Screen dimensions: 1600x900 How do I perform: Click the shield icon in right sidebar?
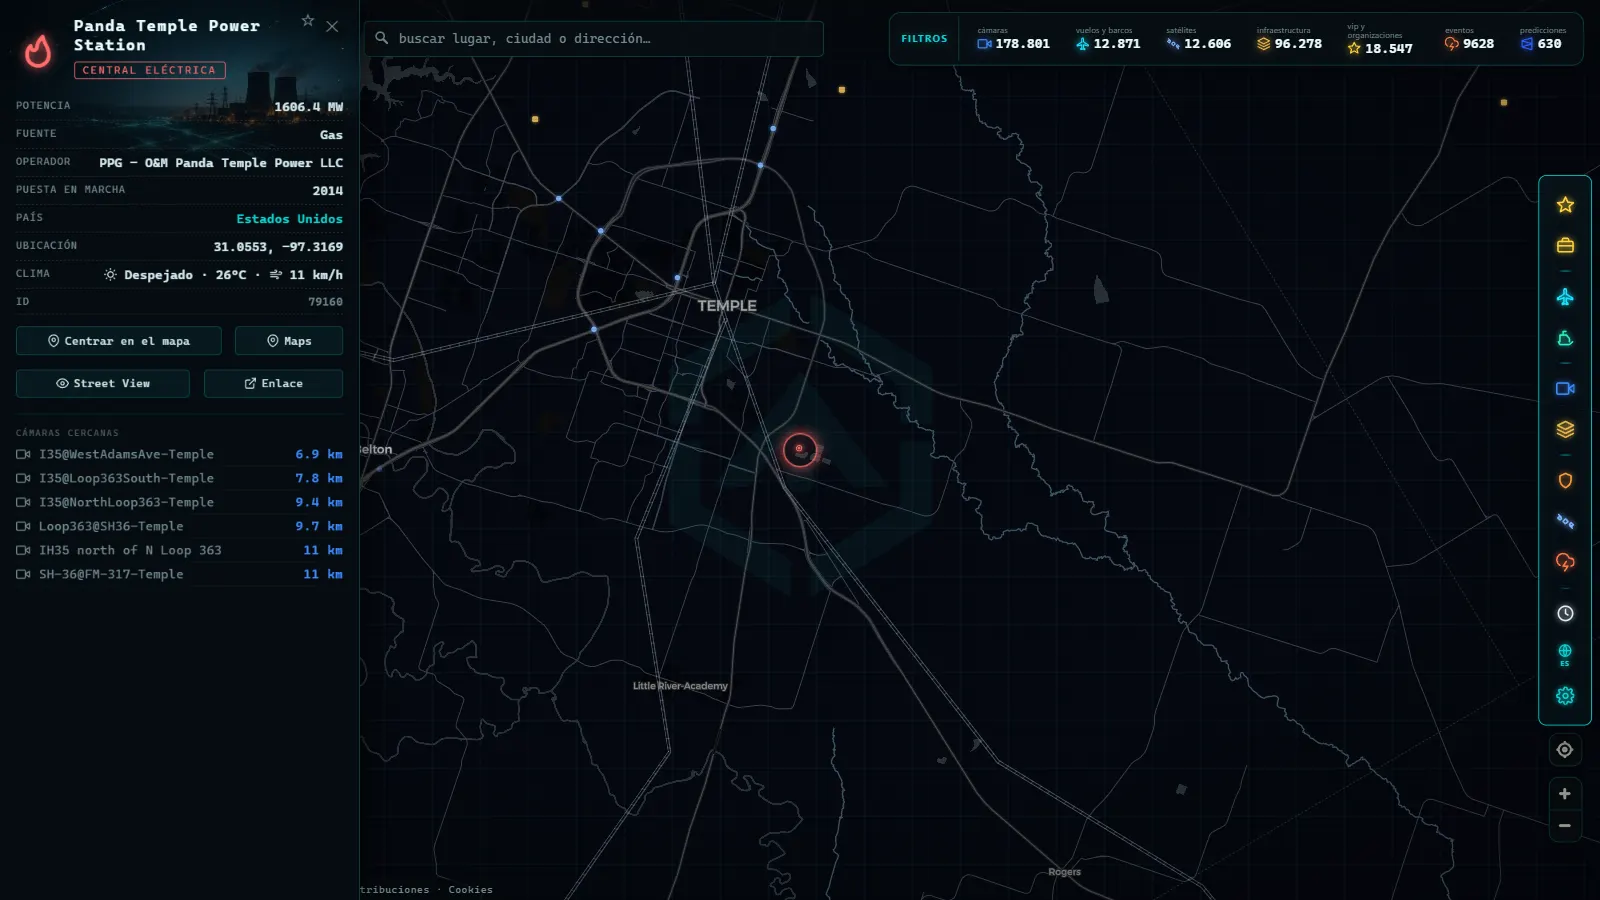pyautogui.click(x=1565, y=481)
